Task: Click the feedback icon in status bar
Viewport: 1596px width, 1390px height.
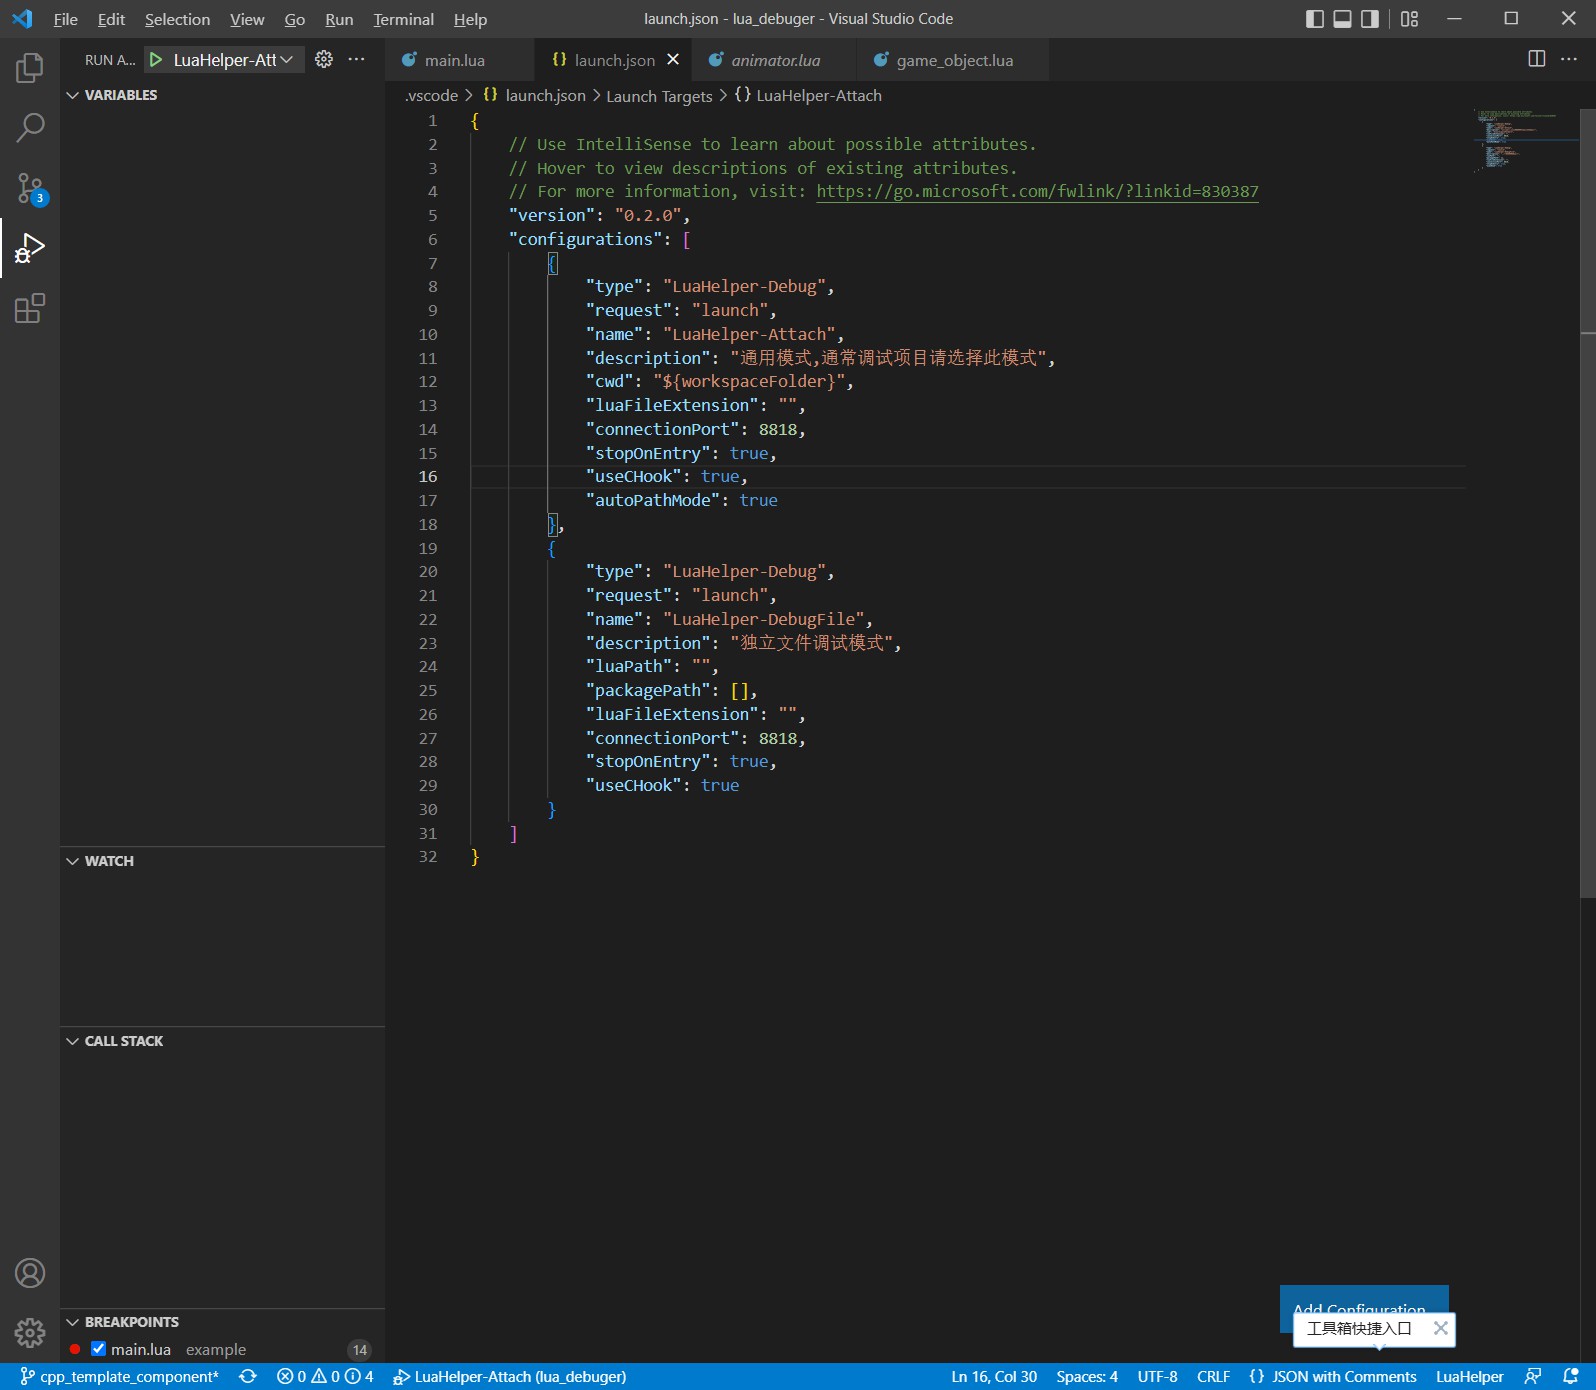Action: pyautogui.click(x=1533, y=1376)
